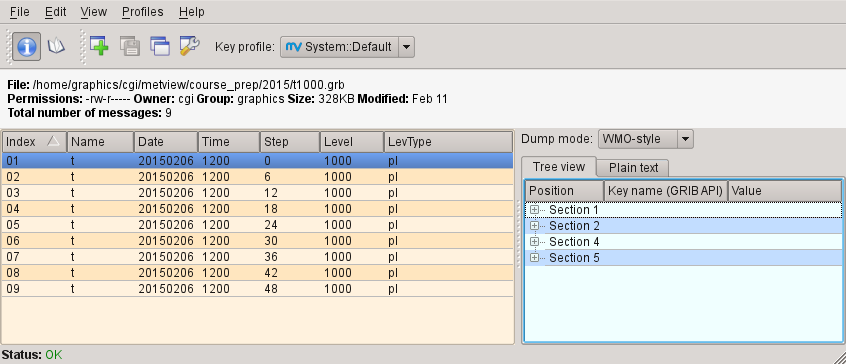The width and height of the screenshot is (846, 364).
Task: Select message row with index 05
Action: click(257, 224)
